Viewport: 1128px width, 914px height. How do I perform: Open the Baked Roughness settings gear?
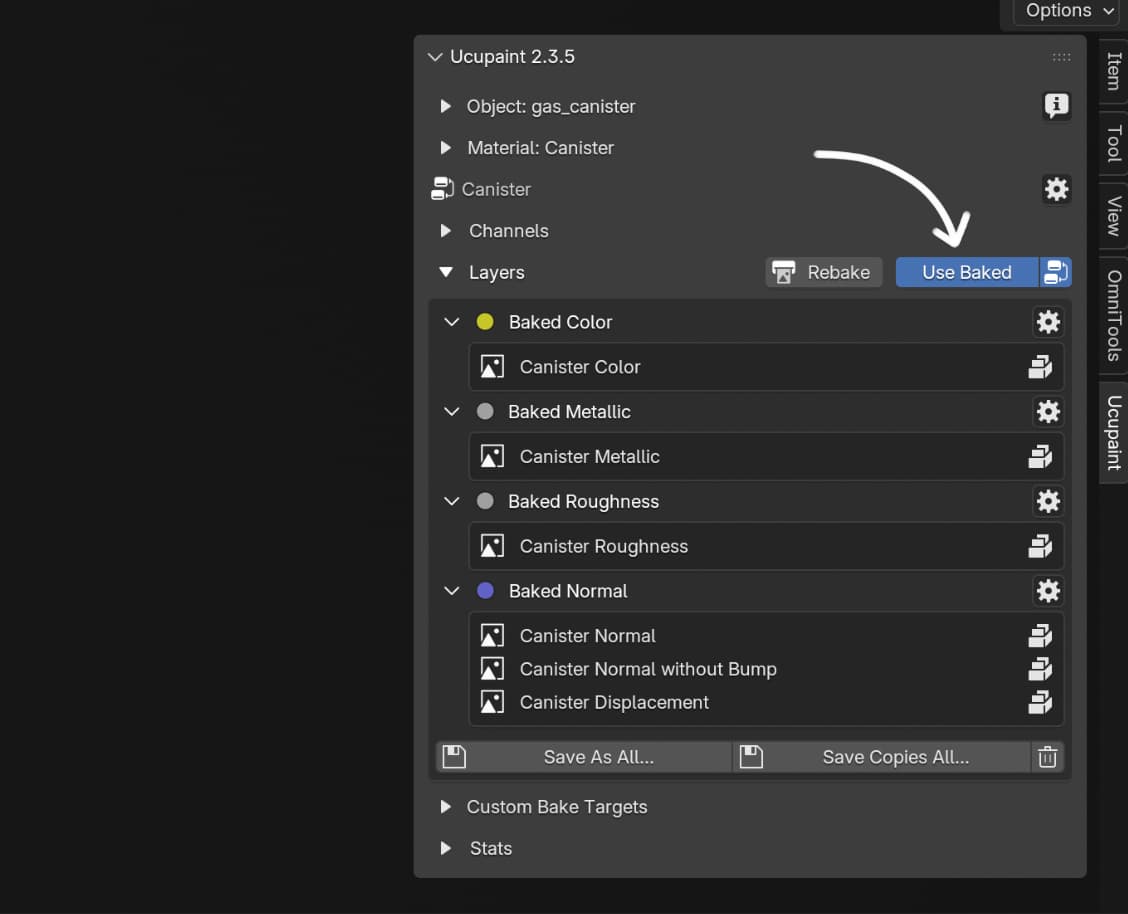(x=1048, y=501)
